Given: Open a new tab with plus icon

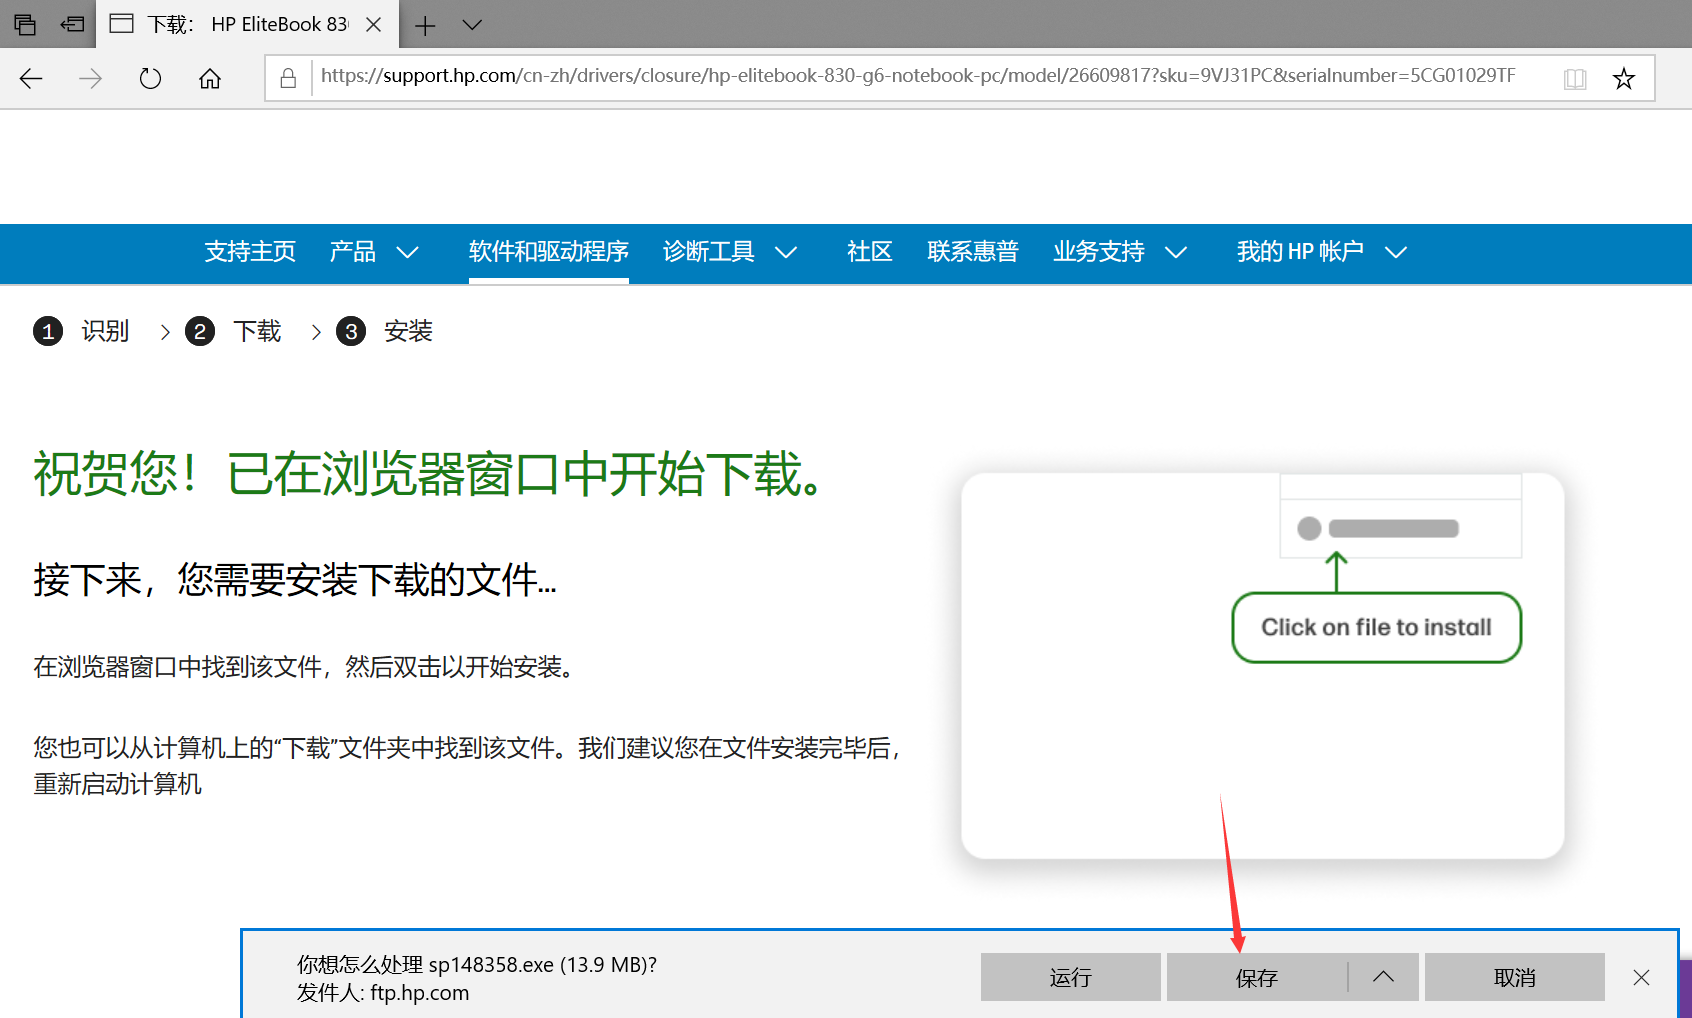Looking at the screenshot, I should pos(425,25).
